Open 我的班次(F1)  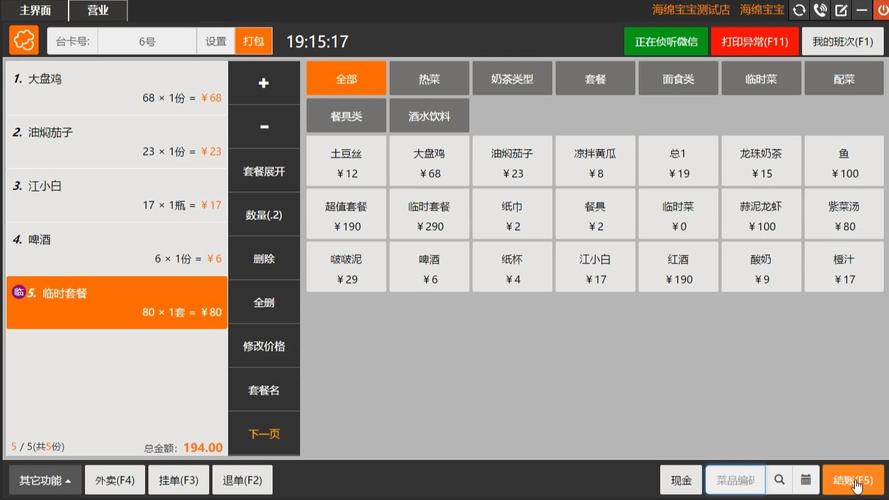843,41
